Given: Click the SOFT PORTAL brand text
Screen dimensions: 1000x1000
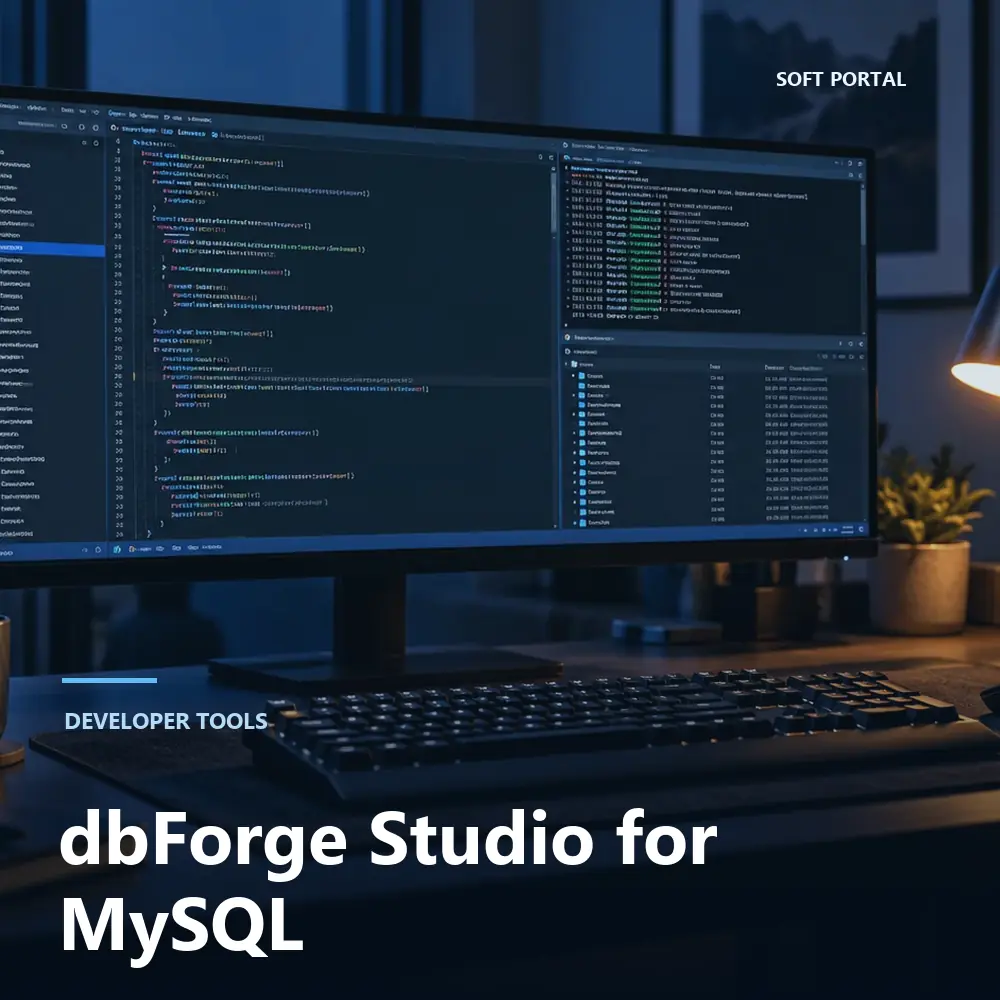Looking at the screenshot, I should pos(841,79).
